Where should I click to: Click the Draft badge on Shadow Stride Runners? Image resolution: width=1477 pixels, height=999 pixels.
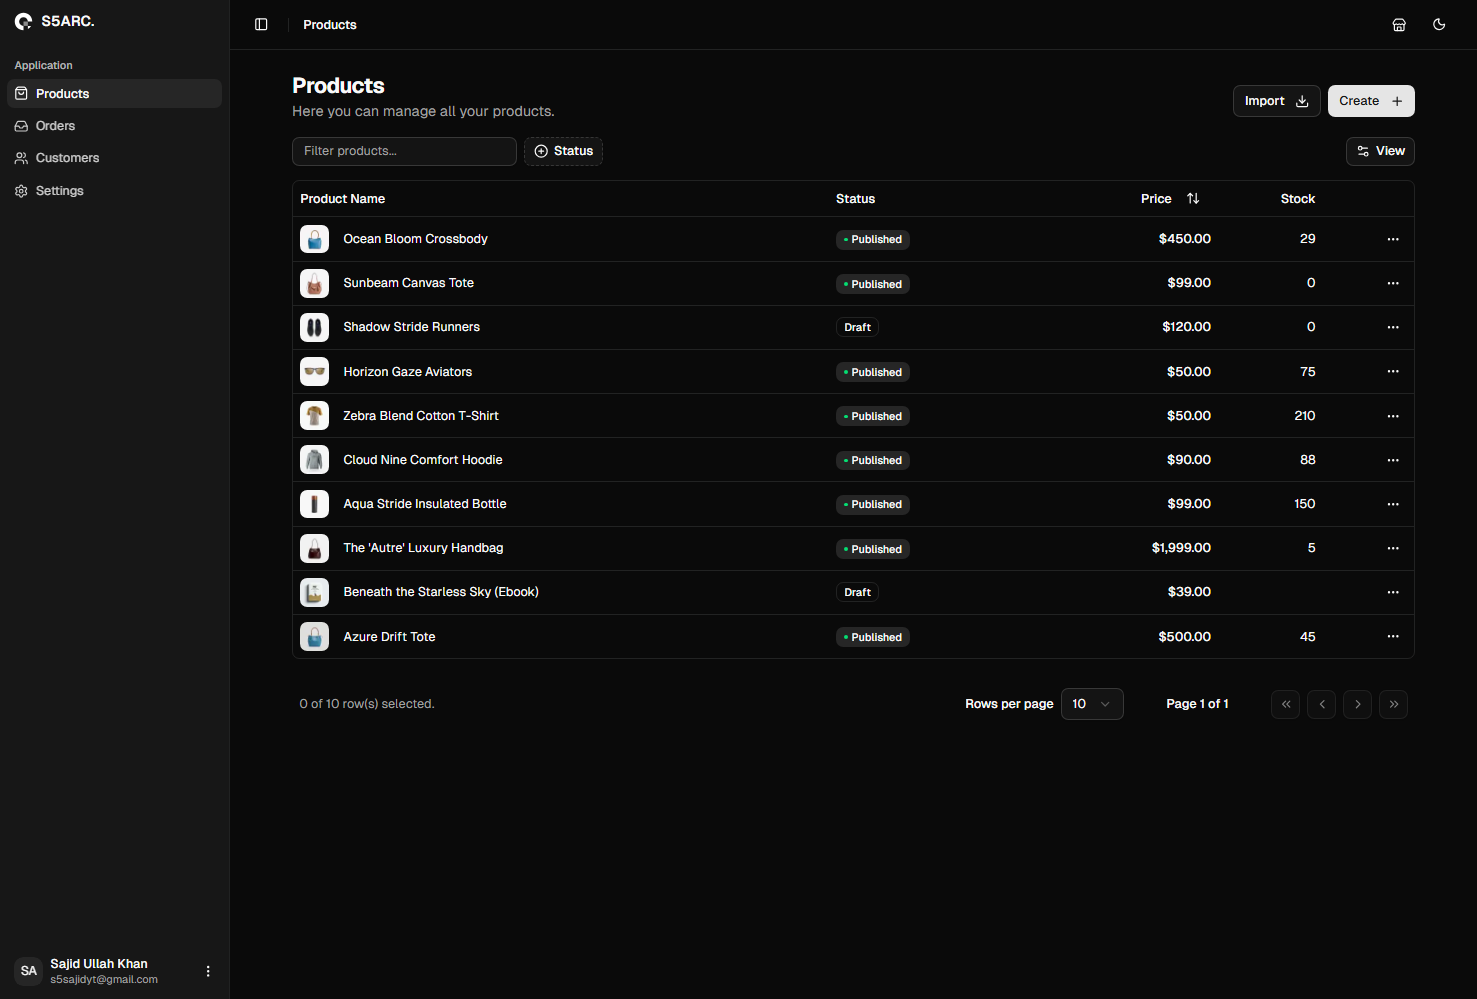(x=857, y=327)
